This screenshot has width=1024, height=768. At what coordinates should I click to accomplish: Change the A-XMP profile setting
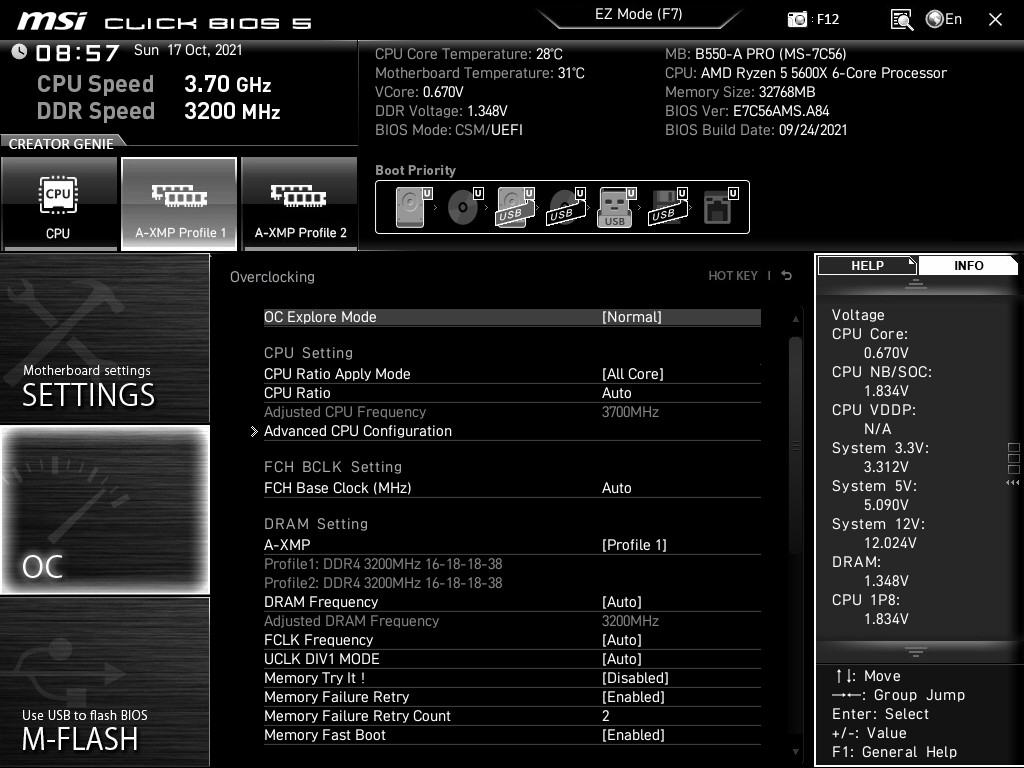[x=512, y=545]
